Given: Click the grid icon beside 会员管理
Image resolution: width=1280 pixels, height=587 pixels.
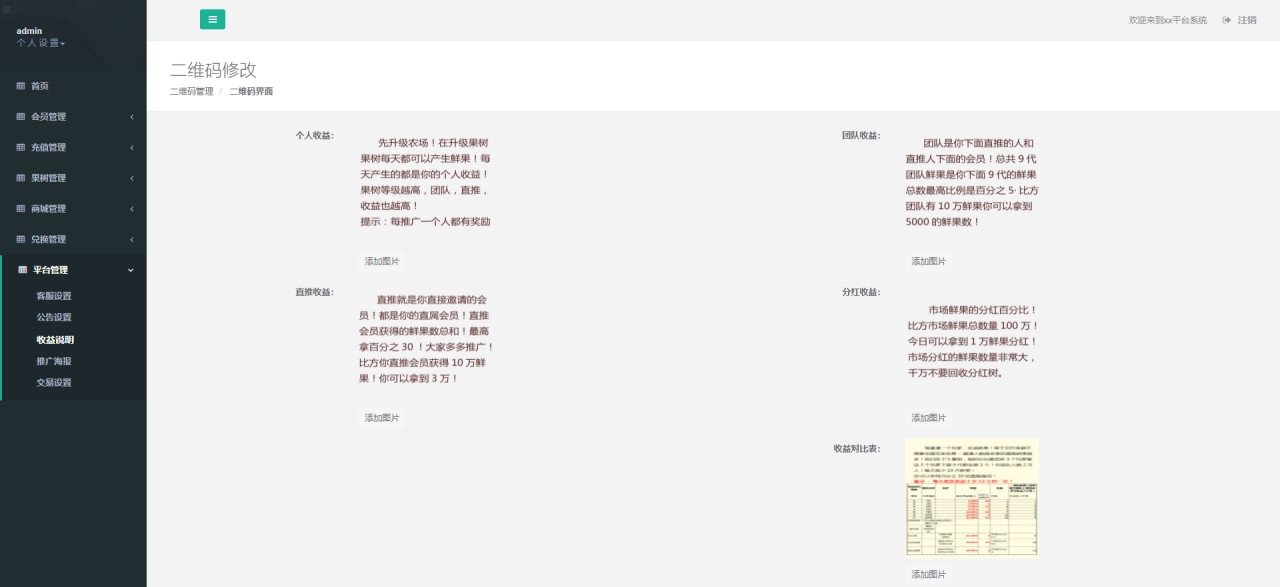Looking at the screenshot, I should [21, 117].
